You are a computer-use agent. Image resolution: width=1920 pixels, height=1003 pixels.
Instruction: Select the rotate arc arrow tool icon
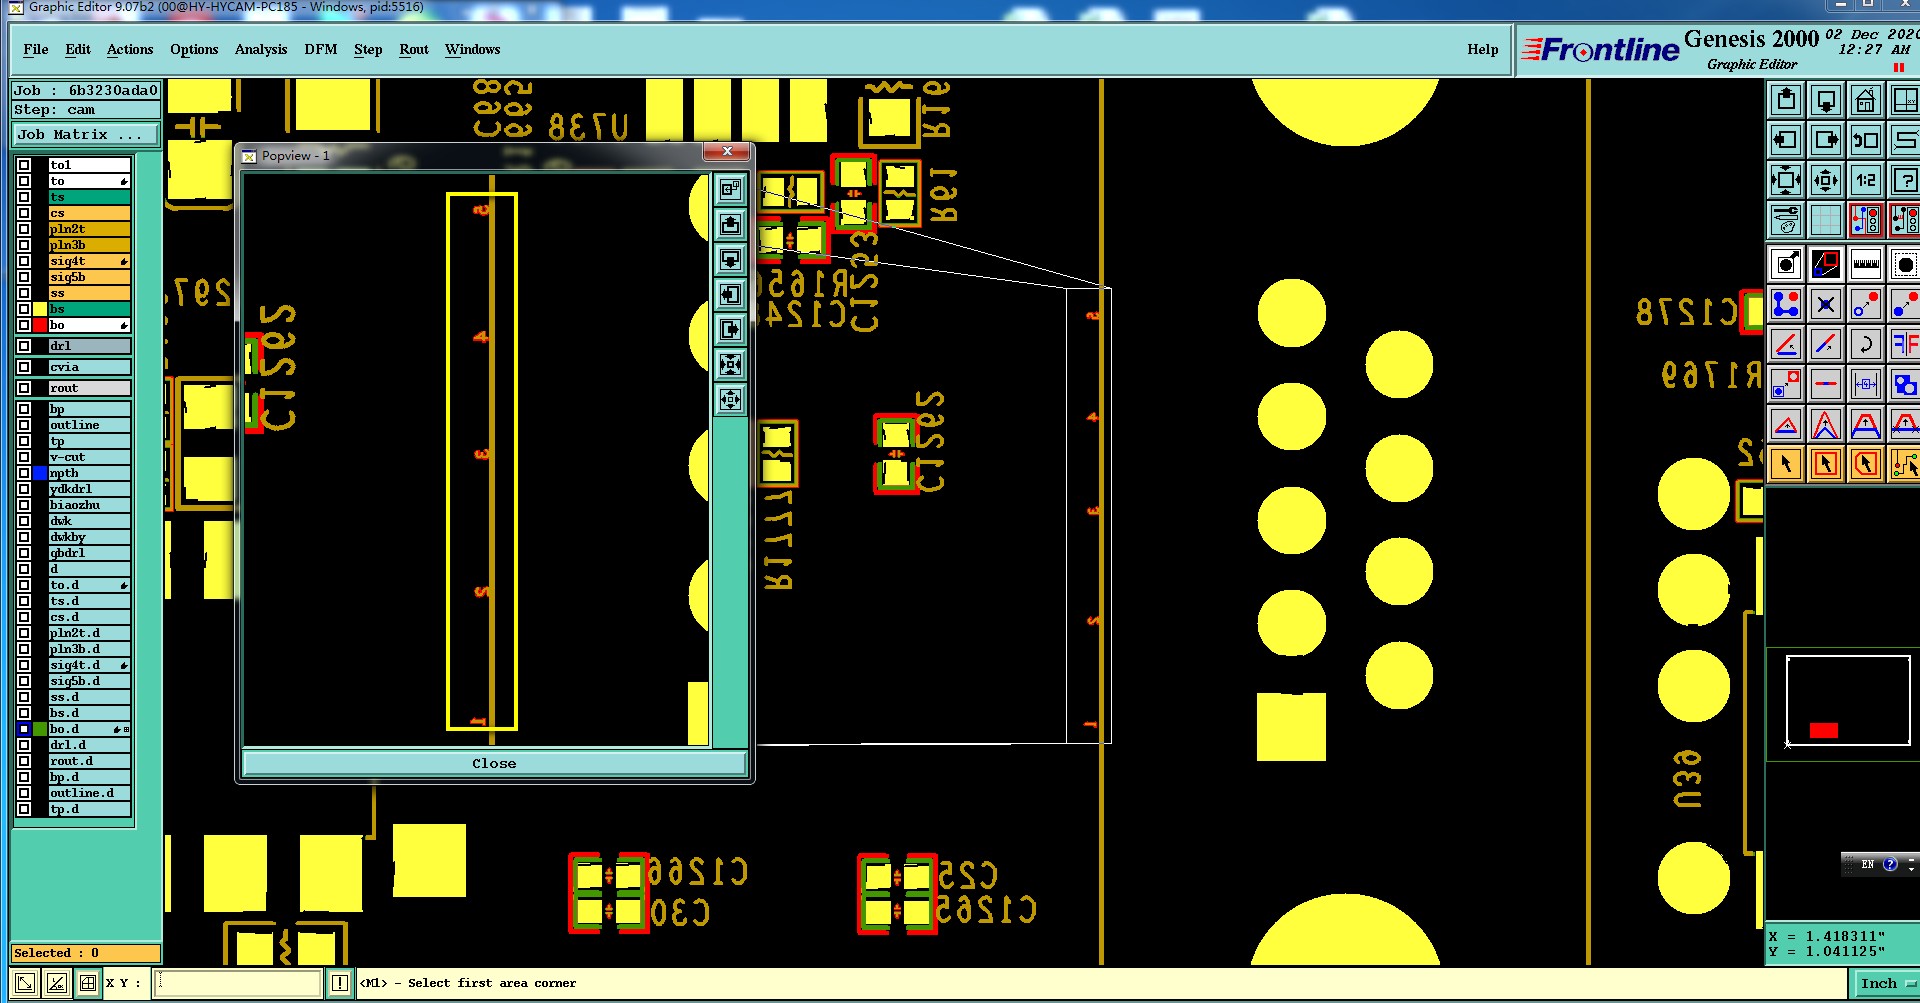click(1866, 344)
